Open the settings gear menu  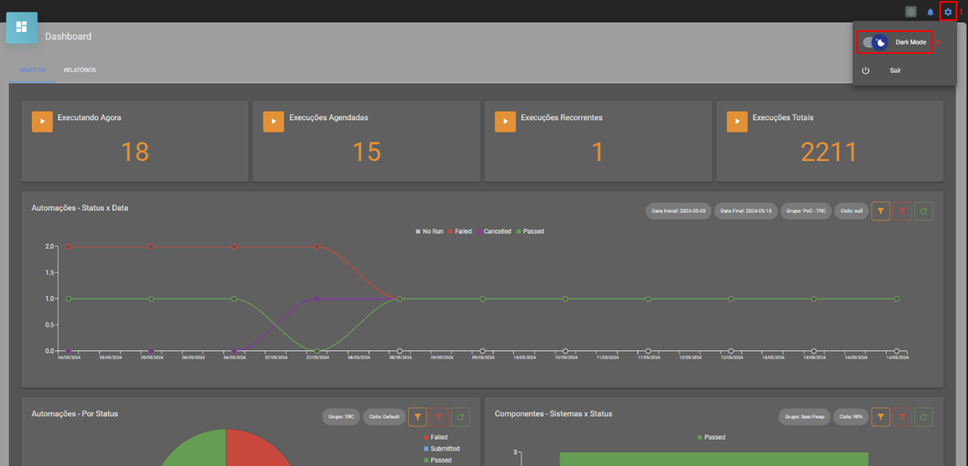point(948,12)
